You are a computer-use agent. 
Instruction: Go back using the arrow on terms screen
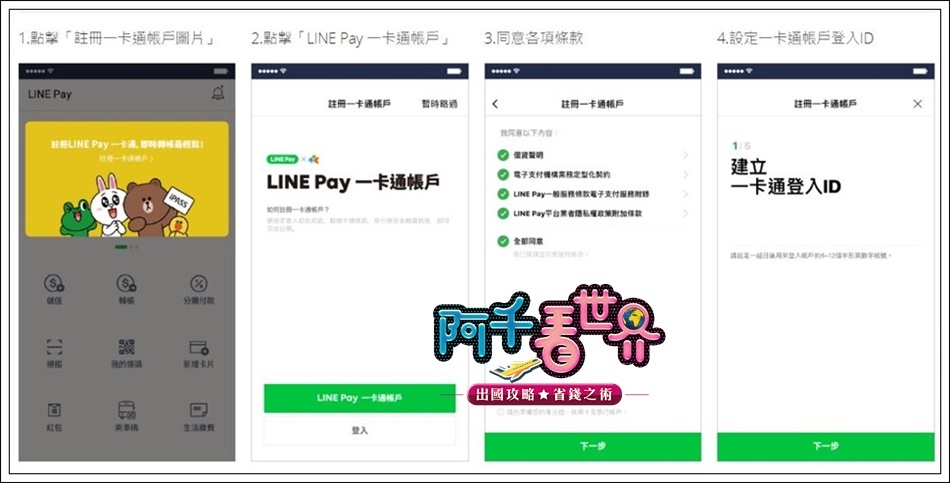pos(495,104)
